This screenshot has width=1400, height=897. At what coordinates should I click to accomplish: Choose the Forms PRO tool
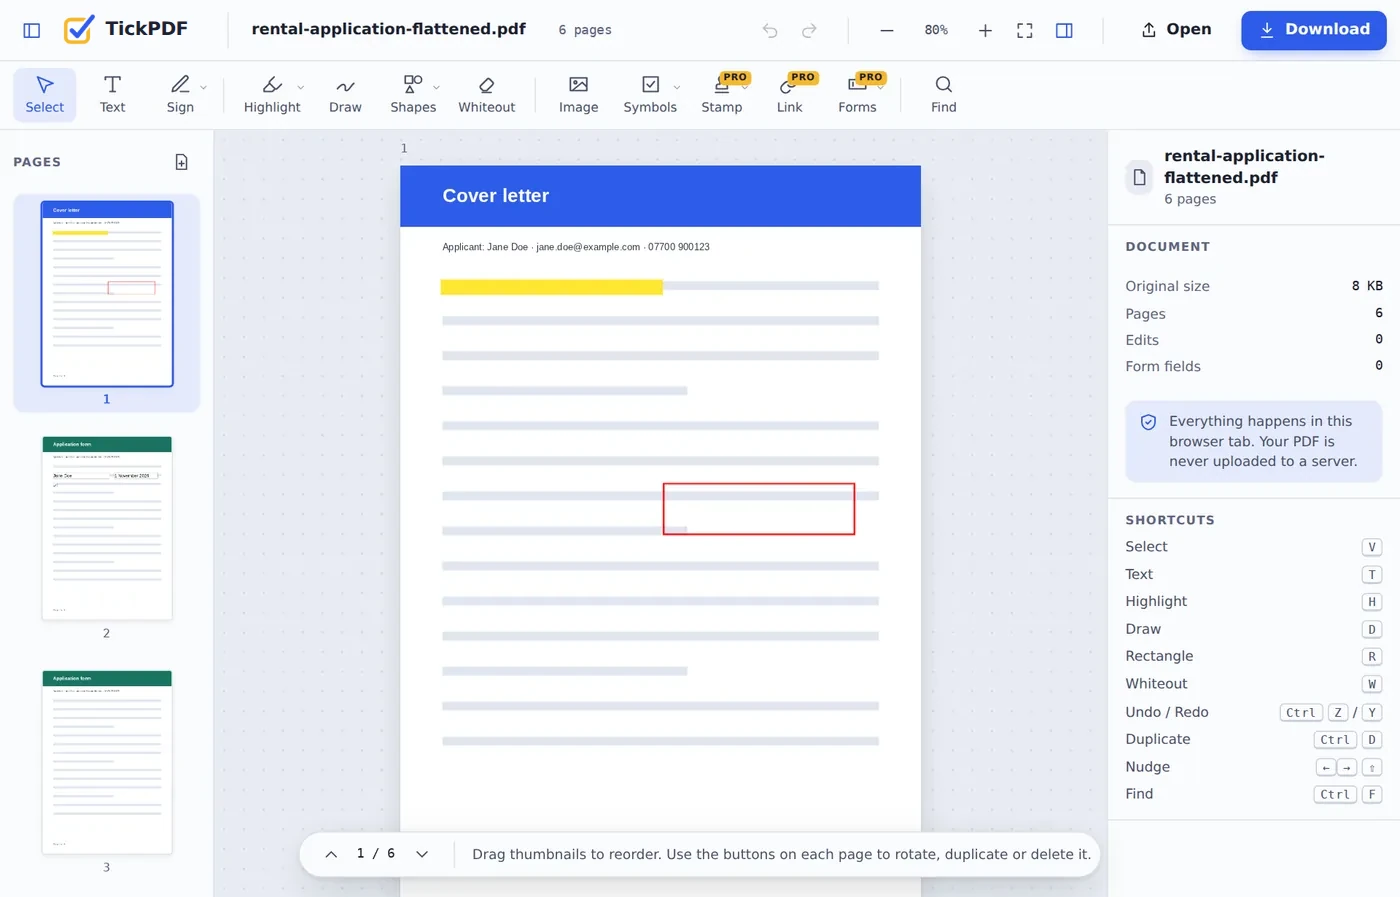[857, 94]
